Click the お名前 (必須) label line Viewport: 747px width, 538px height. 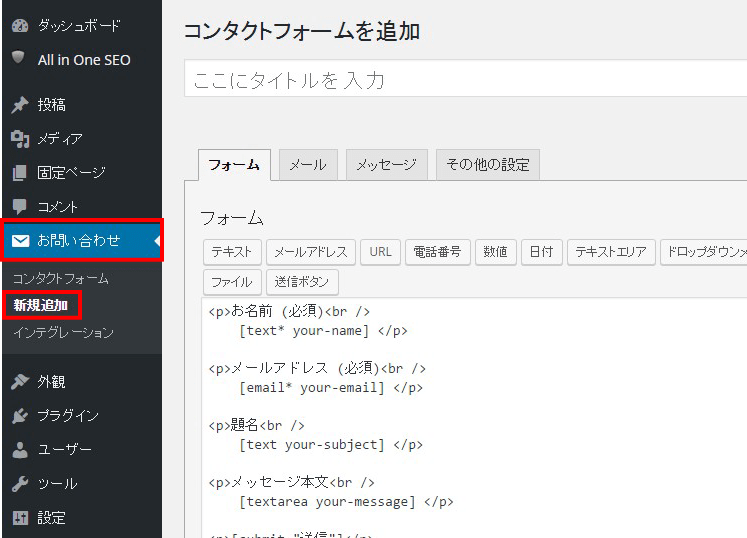[289, 312]
